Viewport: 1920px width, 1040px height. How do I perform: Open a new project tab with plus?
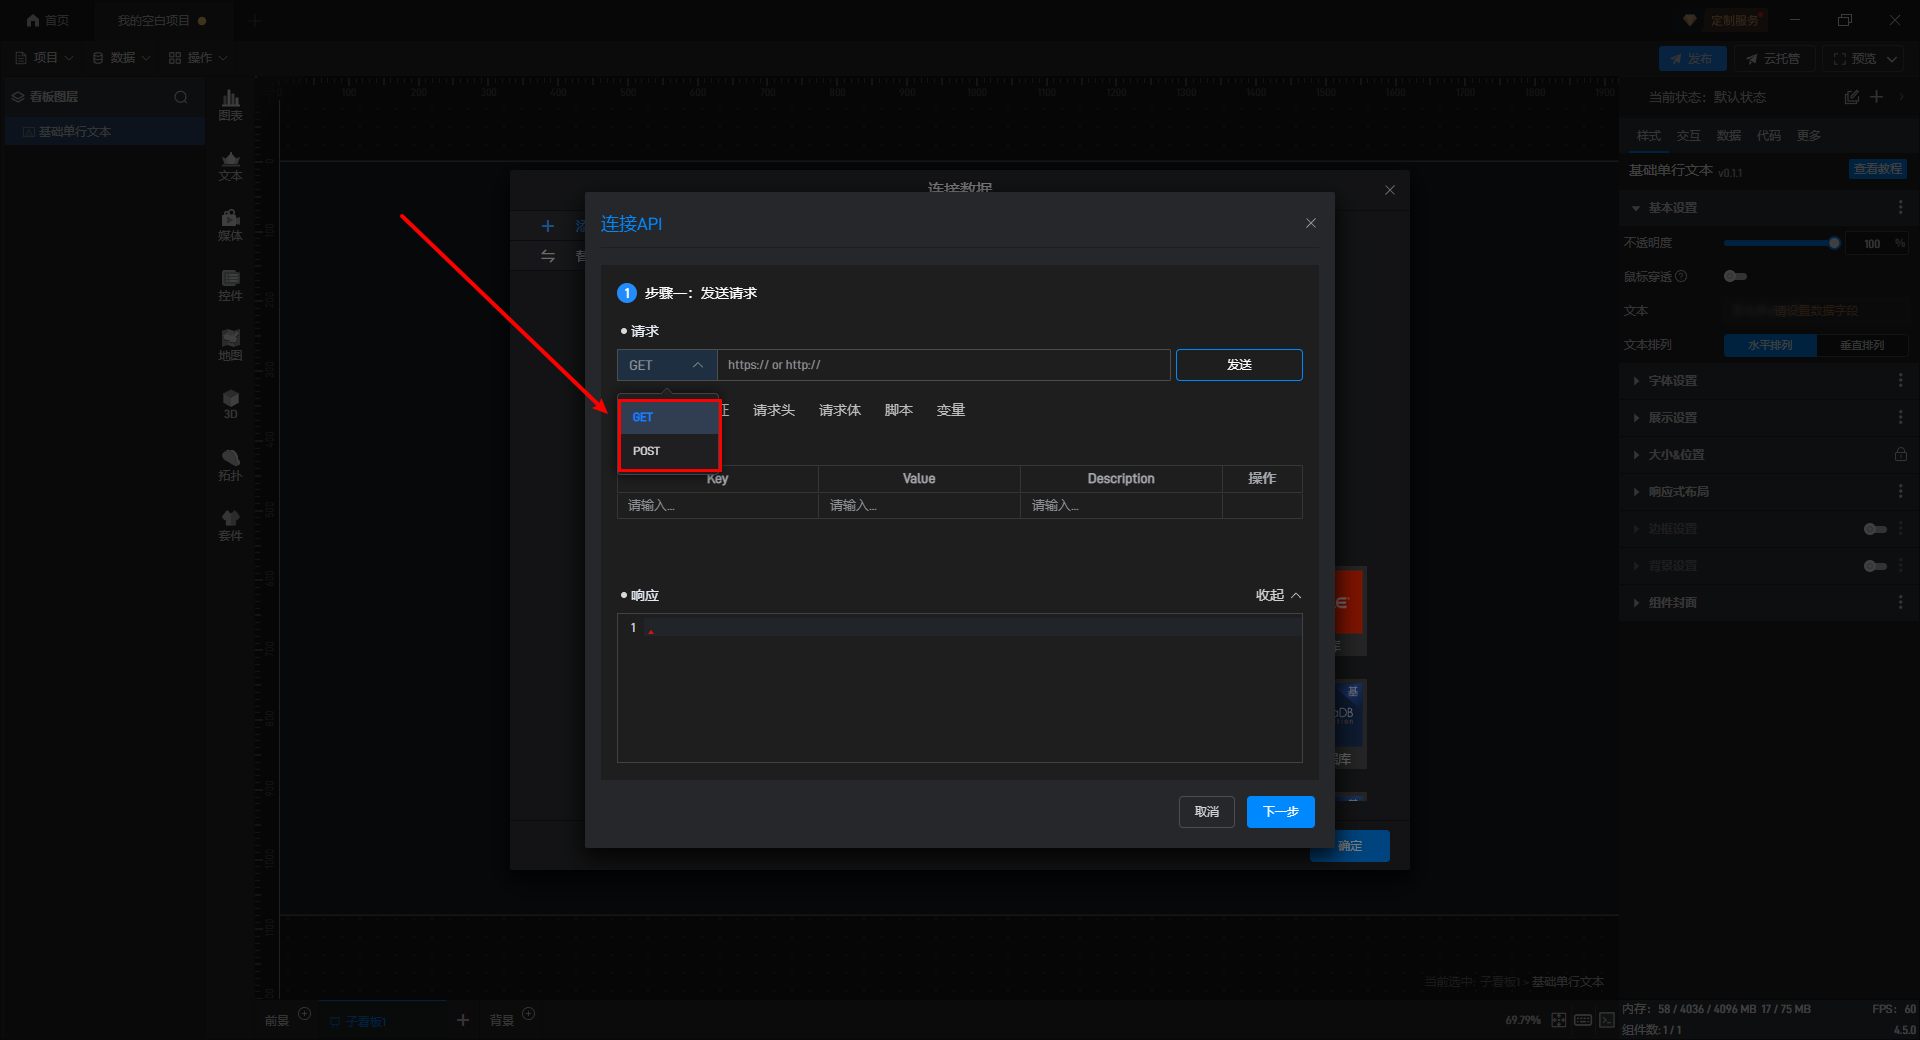pyautogui.click(x=254, y=20)
